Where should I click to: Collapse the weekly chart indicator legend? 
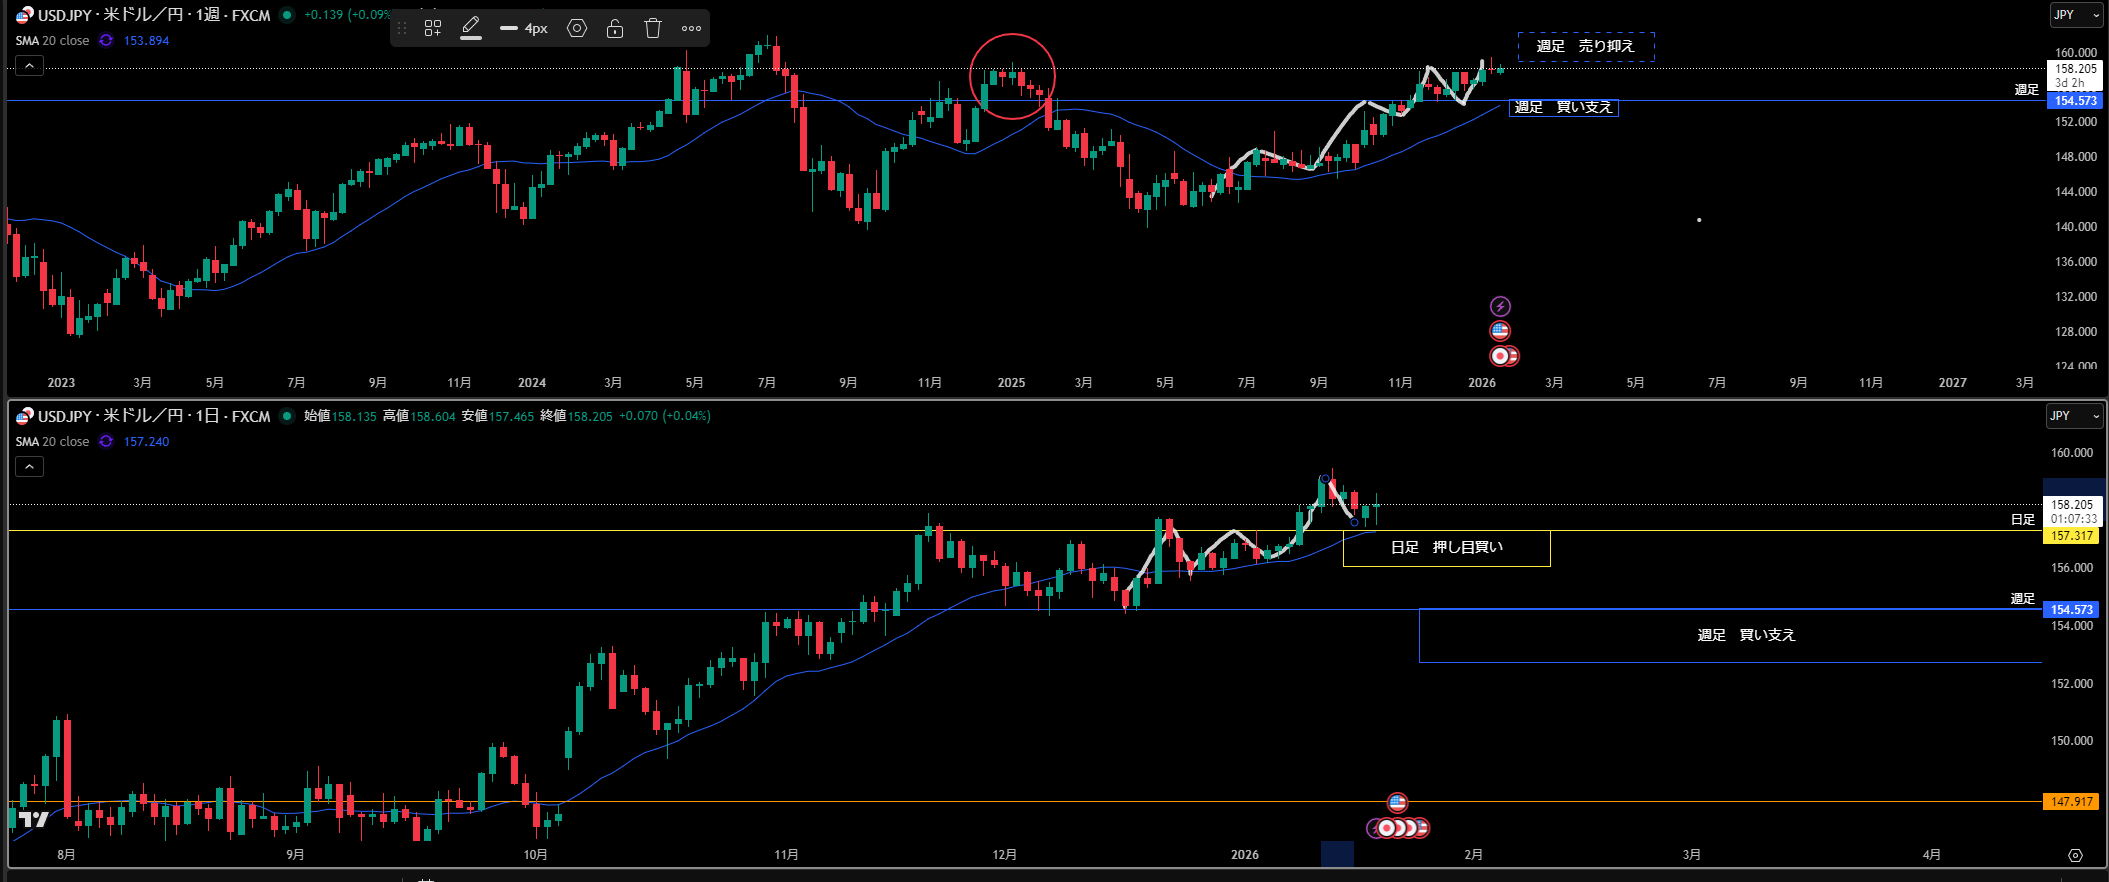[x=29, y=66]
